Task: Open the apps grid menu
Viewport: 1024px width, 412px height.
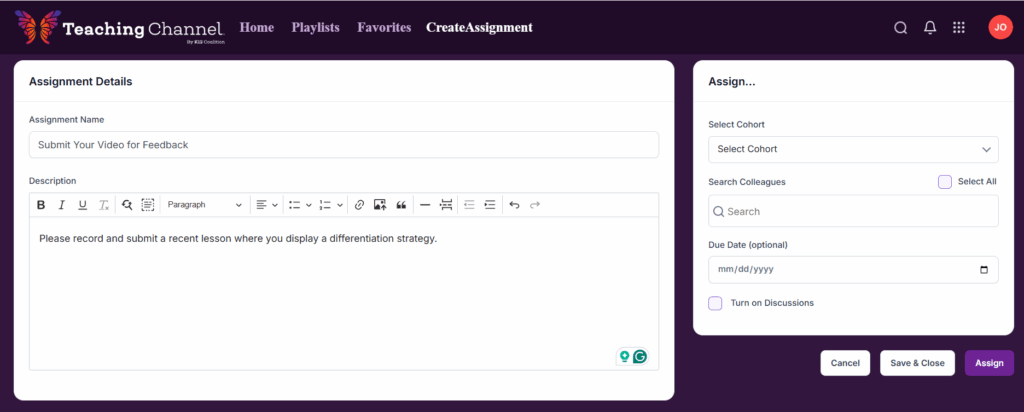Action: click(x=959, y=27)
